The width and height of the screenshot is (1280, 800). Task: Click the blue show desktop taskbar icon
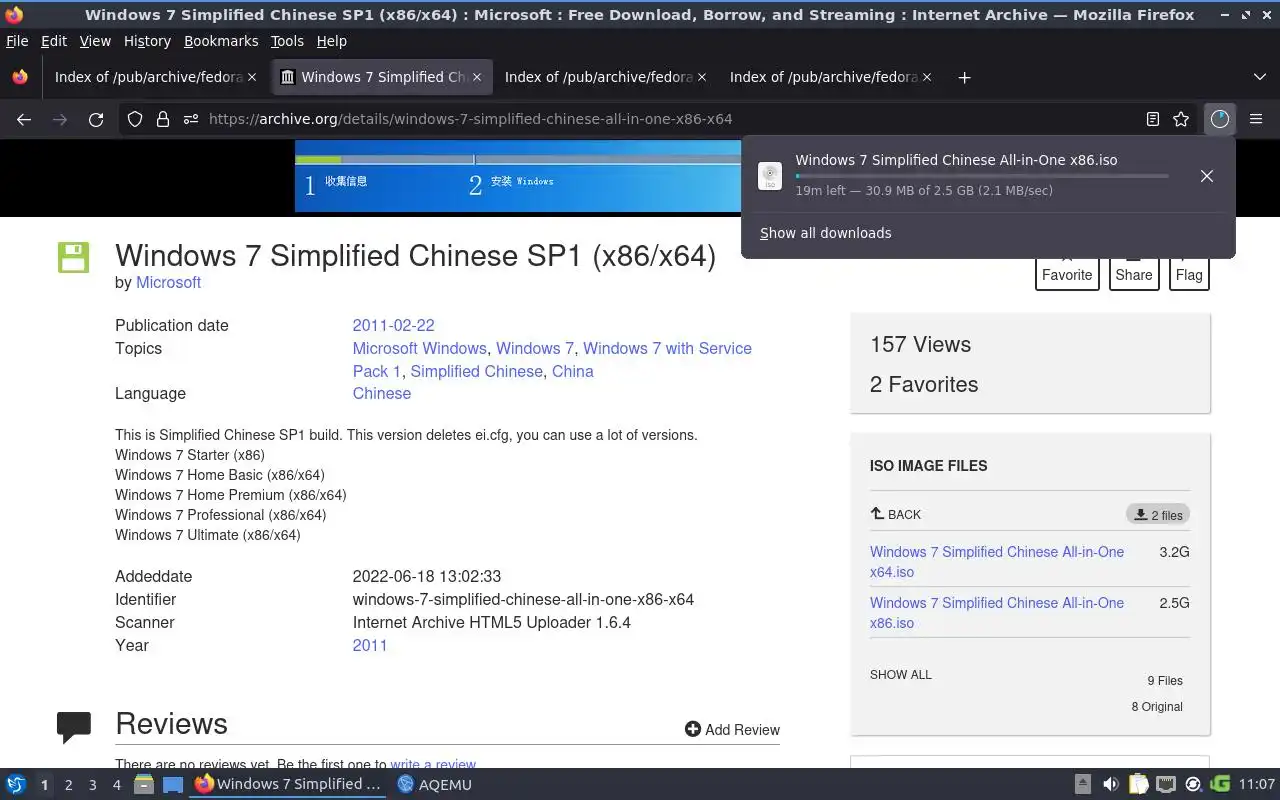click(x=173, y=785)
